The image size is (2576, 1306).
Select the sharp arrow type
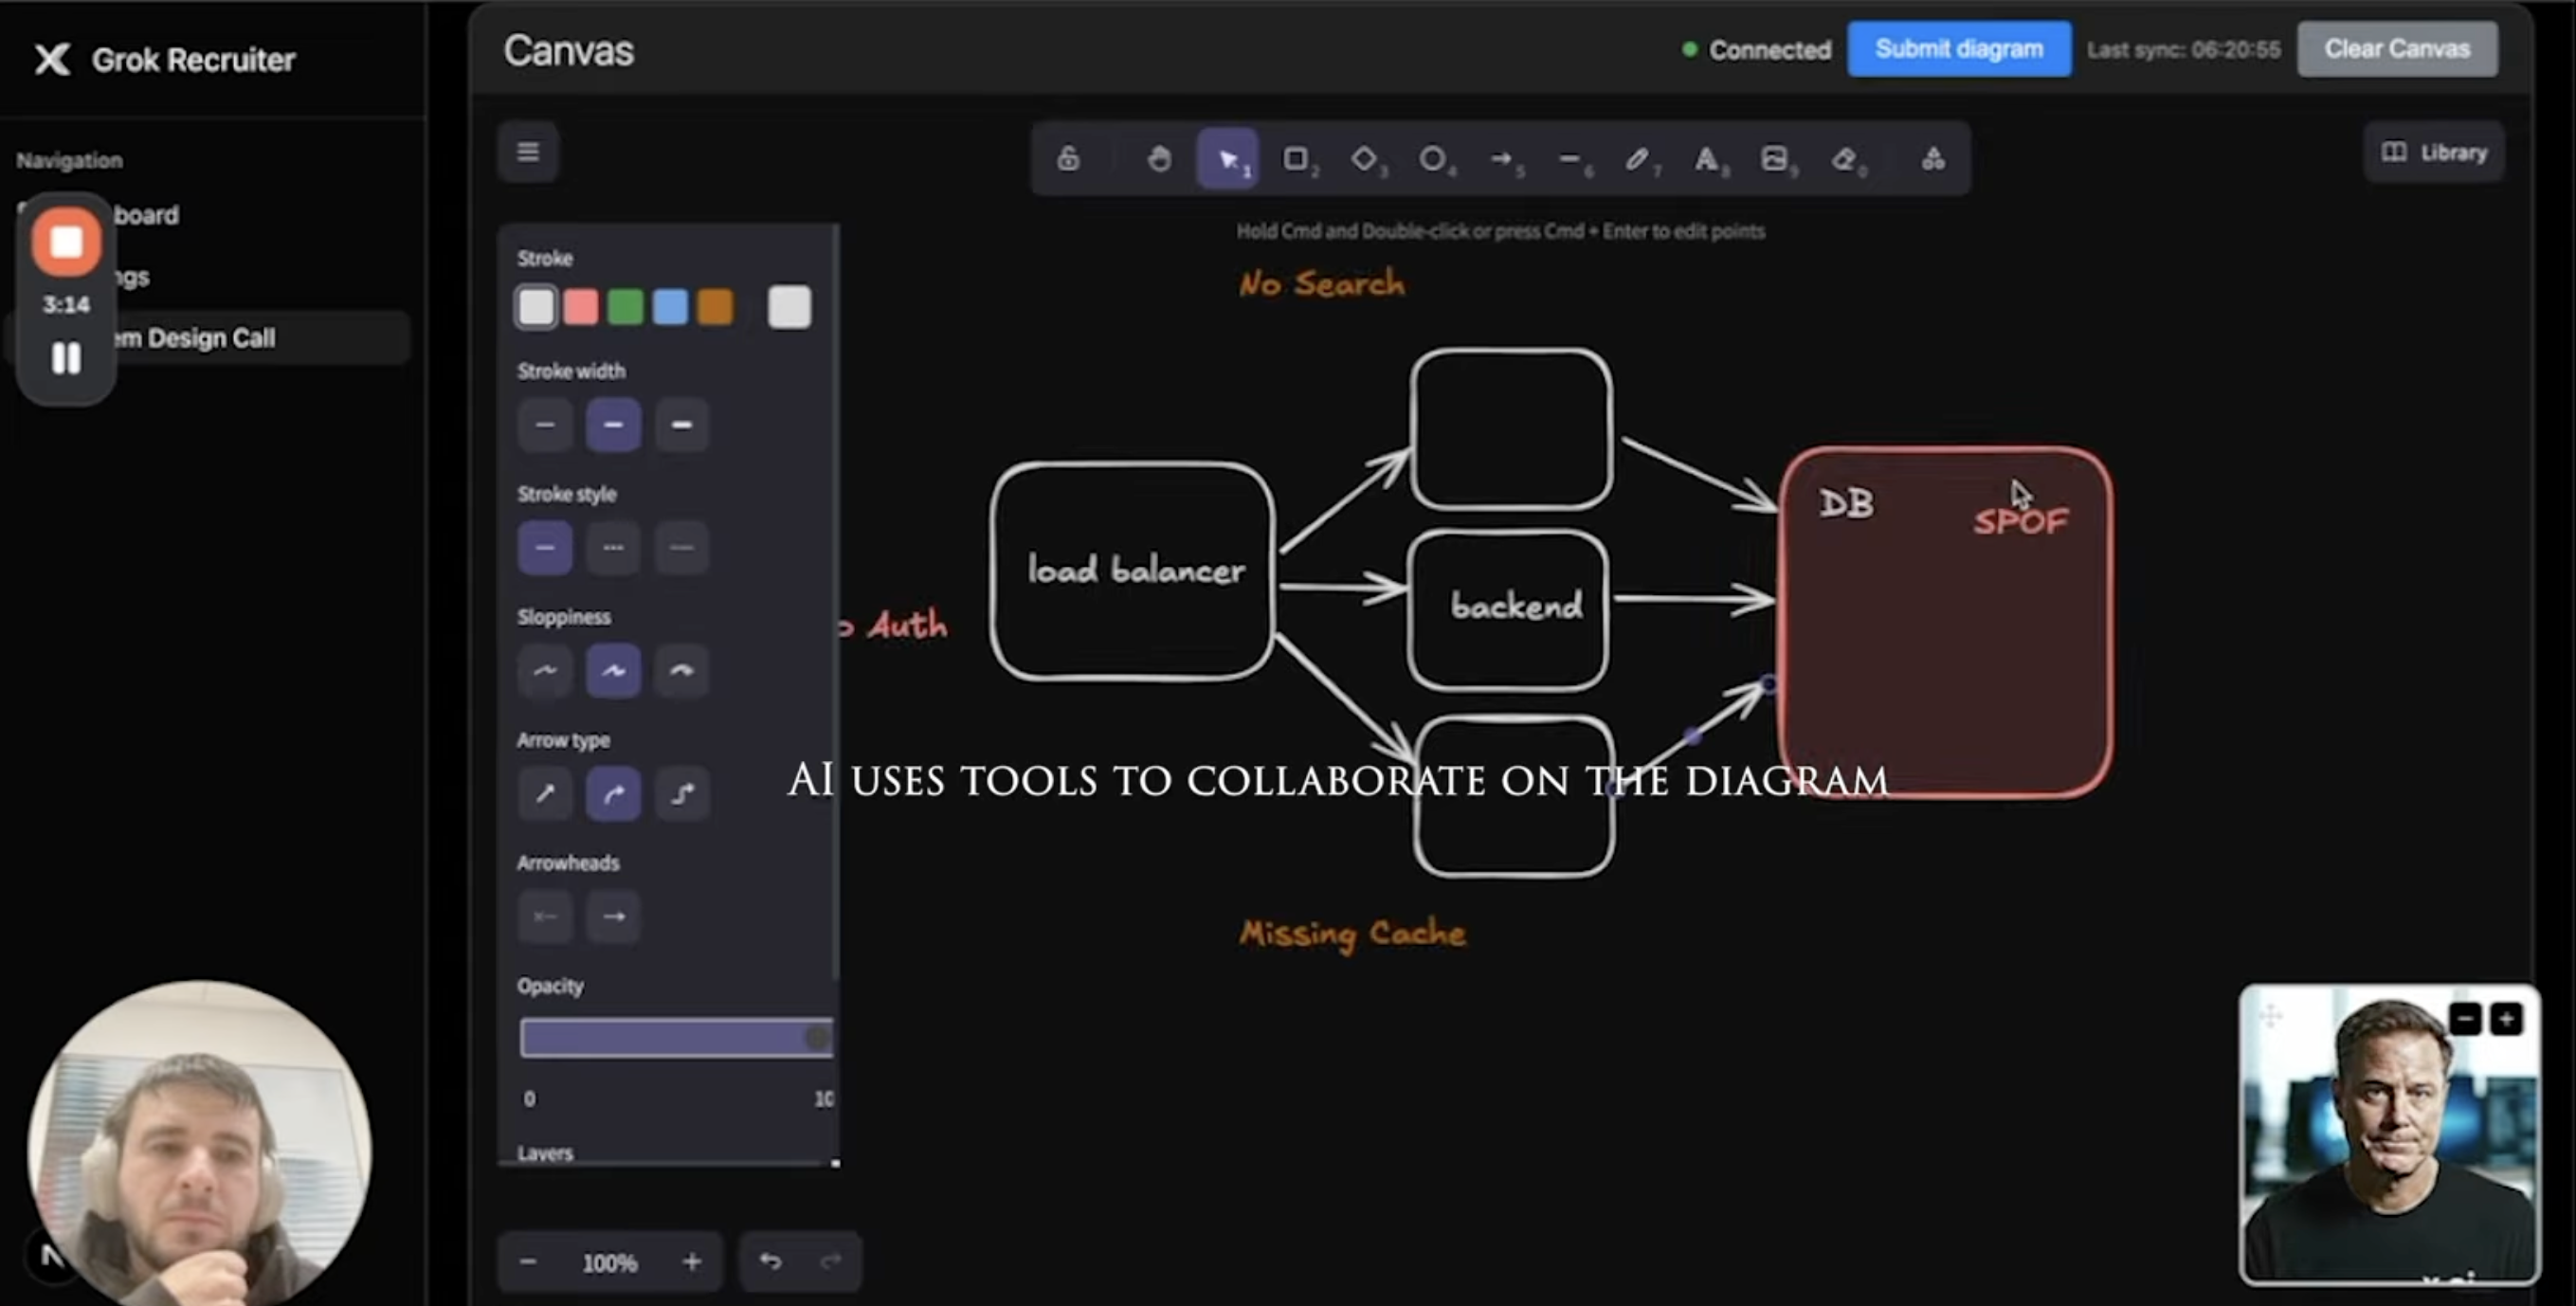tap(545, 794)
